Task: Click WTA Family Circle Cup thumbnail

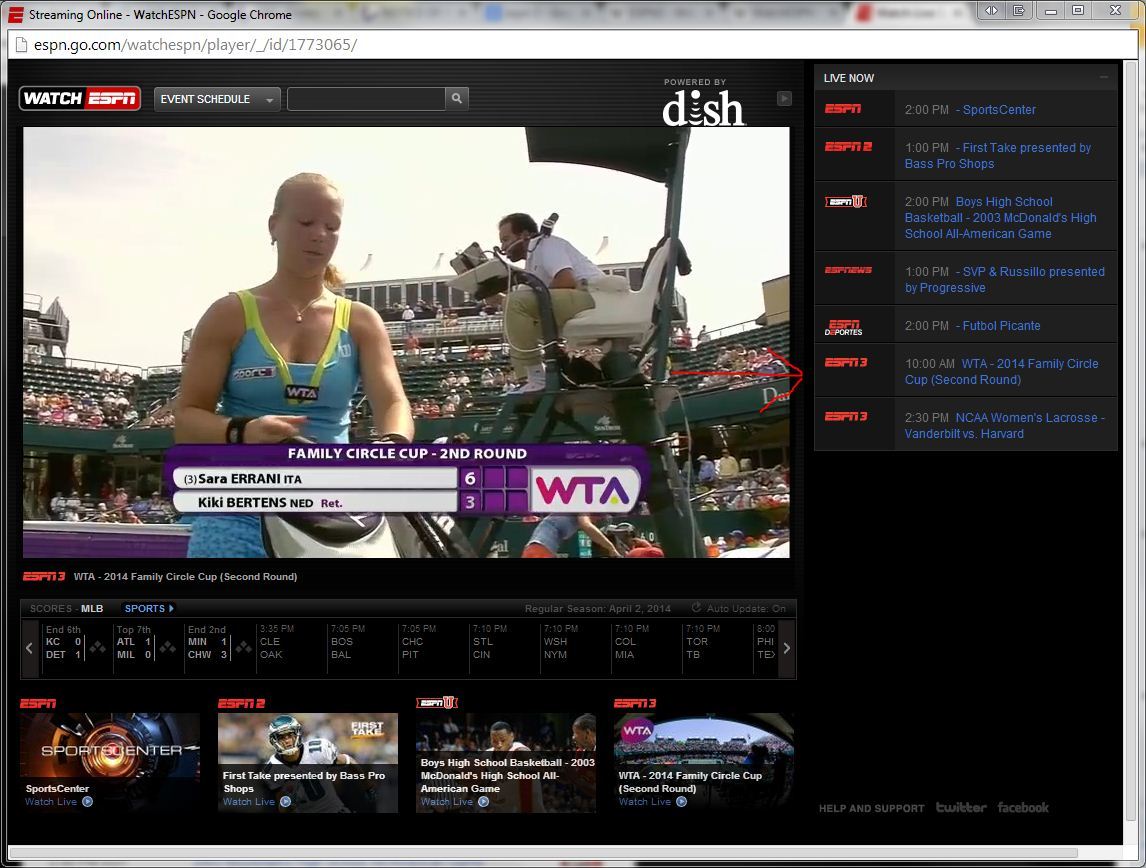Action: point(704,763)
